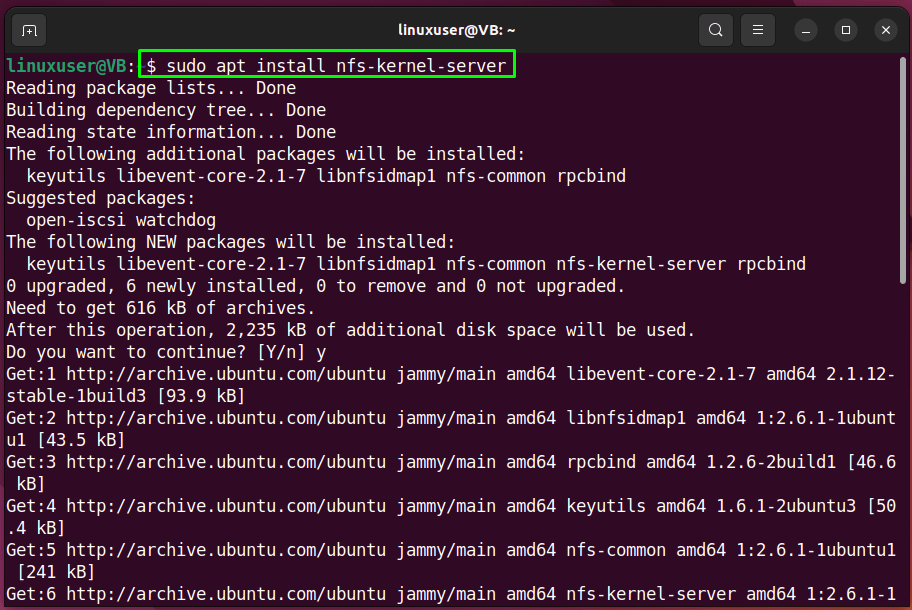Click the 'u1 [43.5 kB]' line
This screenshot has width=912, height=610.
point(66,440)
